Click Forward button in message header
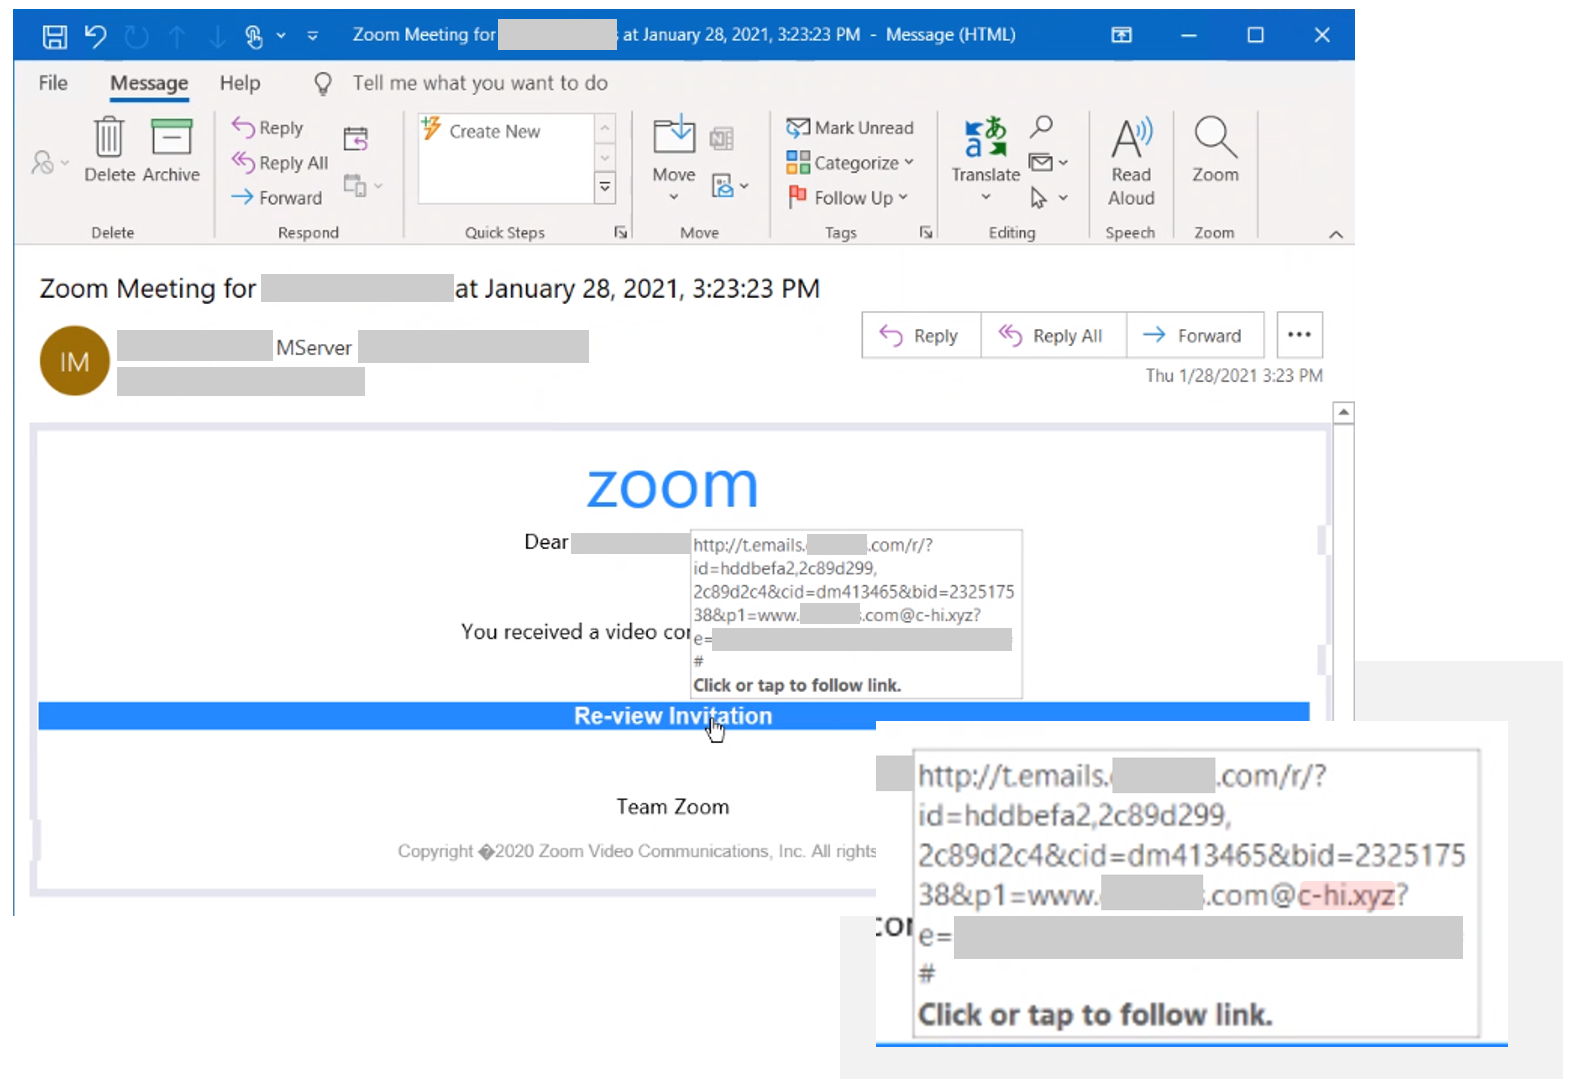This screenshot has width=1573, height=1086. point(1194,336)
